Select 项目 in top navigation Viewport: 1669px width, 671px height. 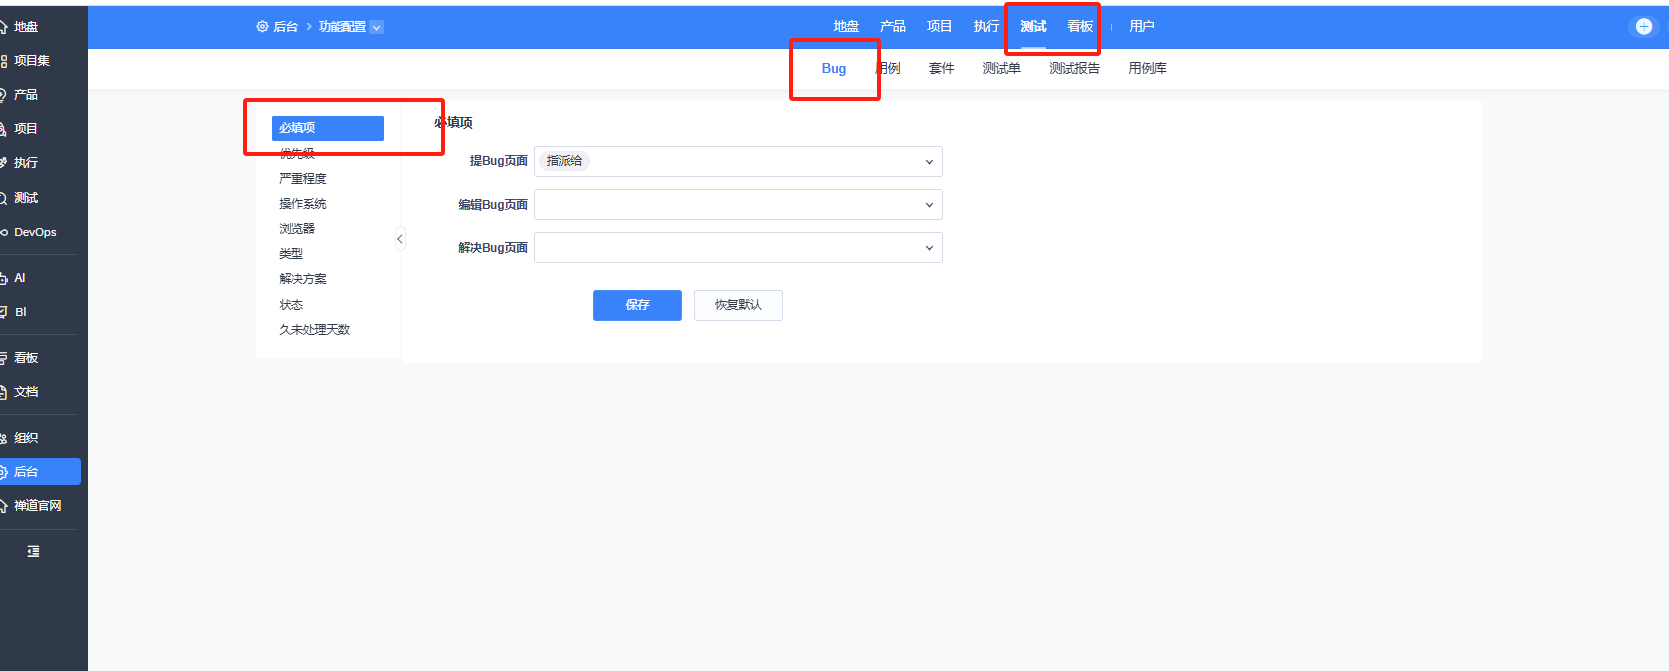click(x=939, y=27)
